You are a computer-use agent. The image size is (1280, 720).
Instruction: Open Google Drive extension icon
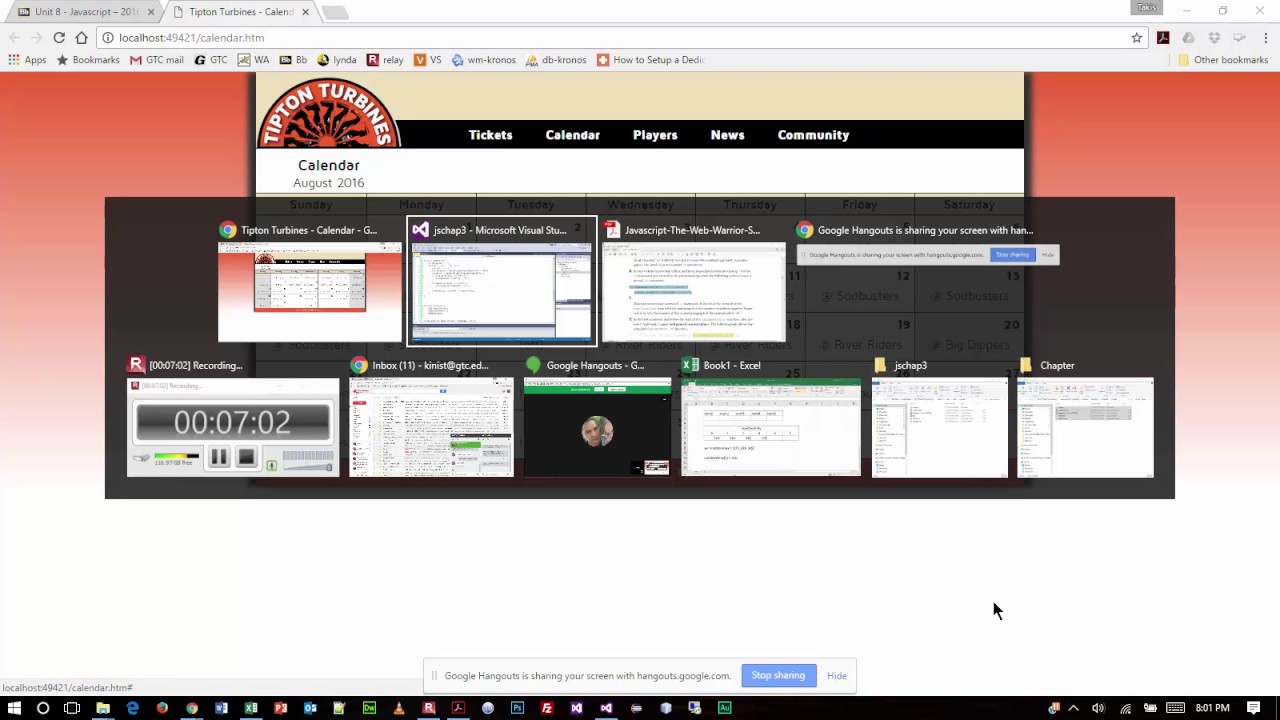(1188, 38)
